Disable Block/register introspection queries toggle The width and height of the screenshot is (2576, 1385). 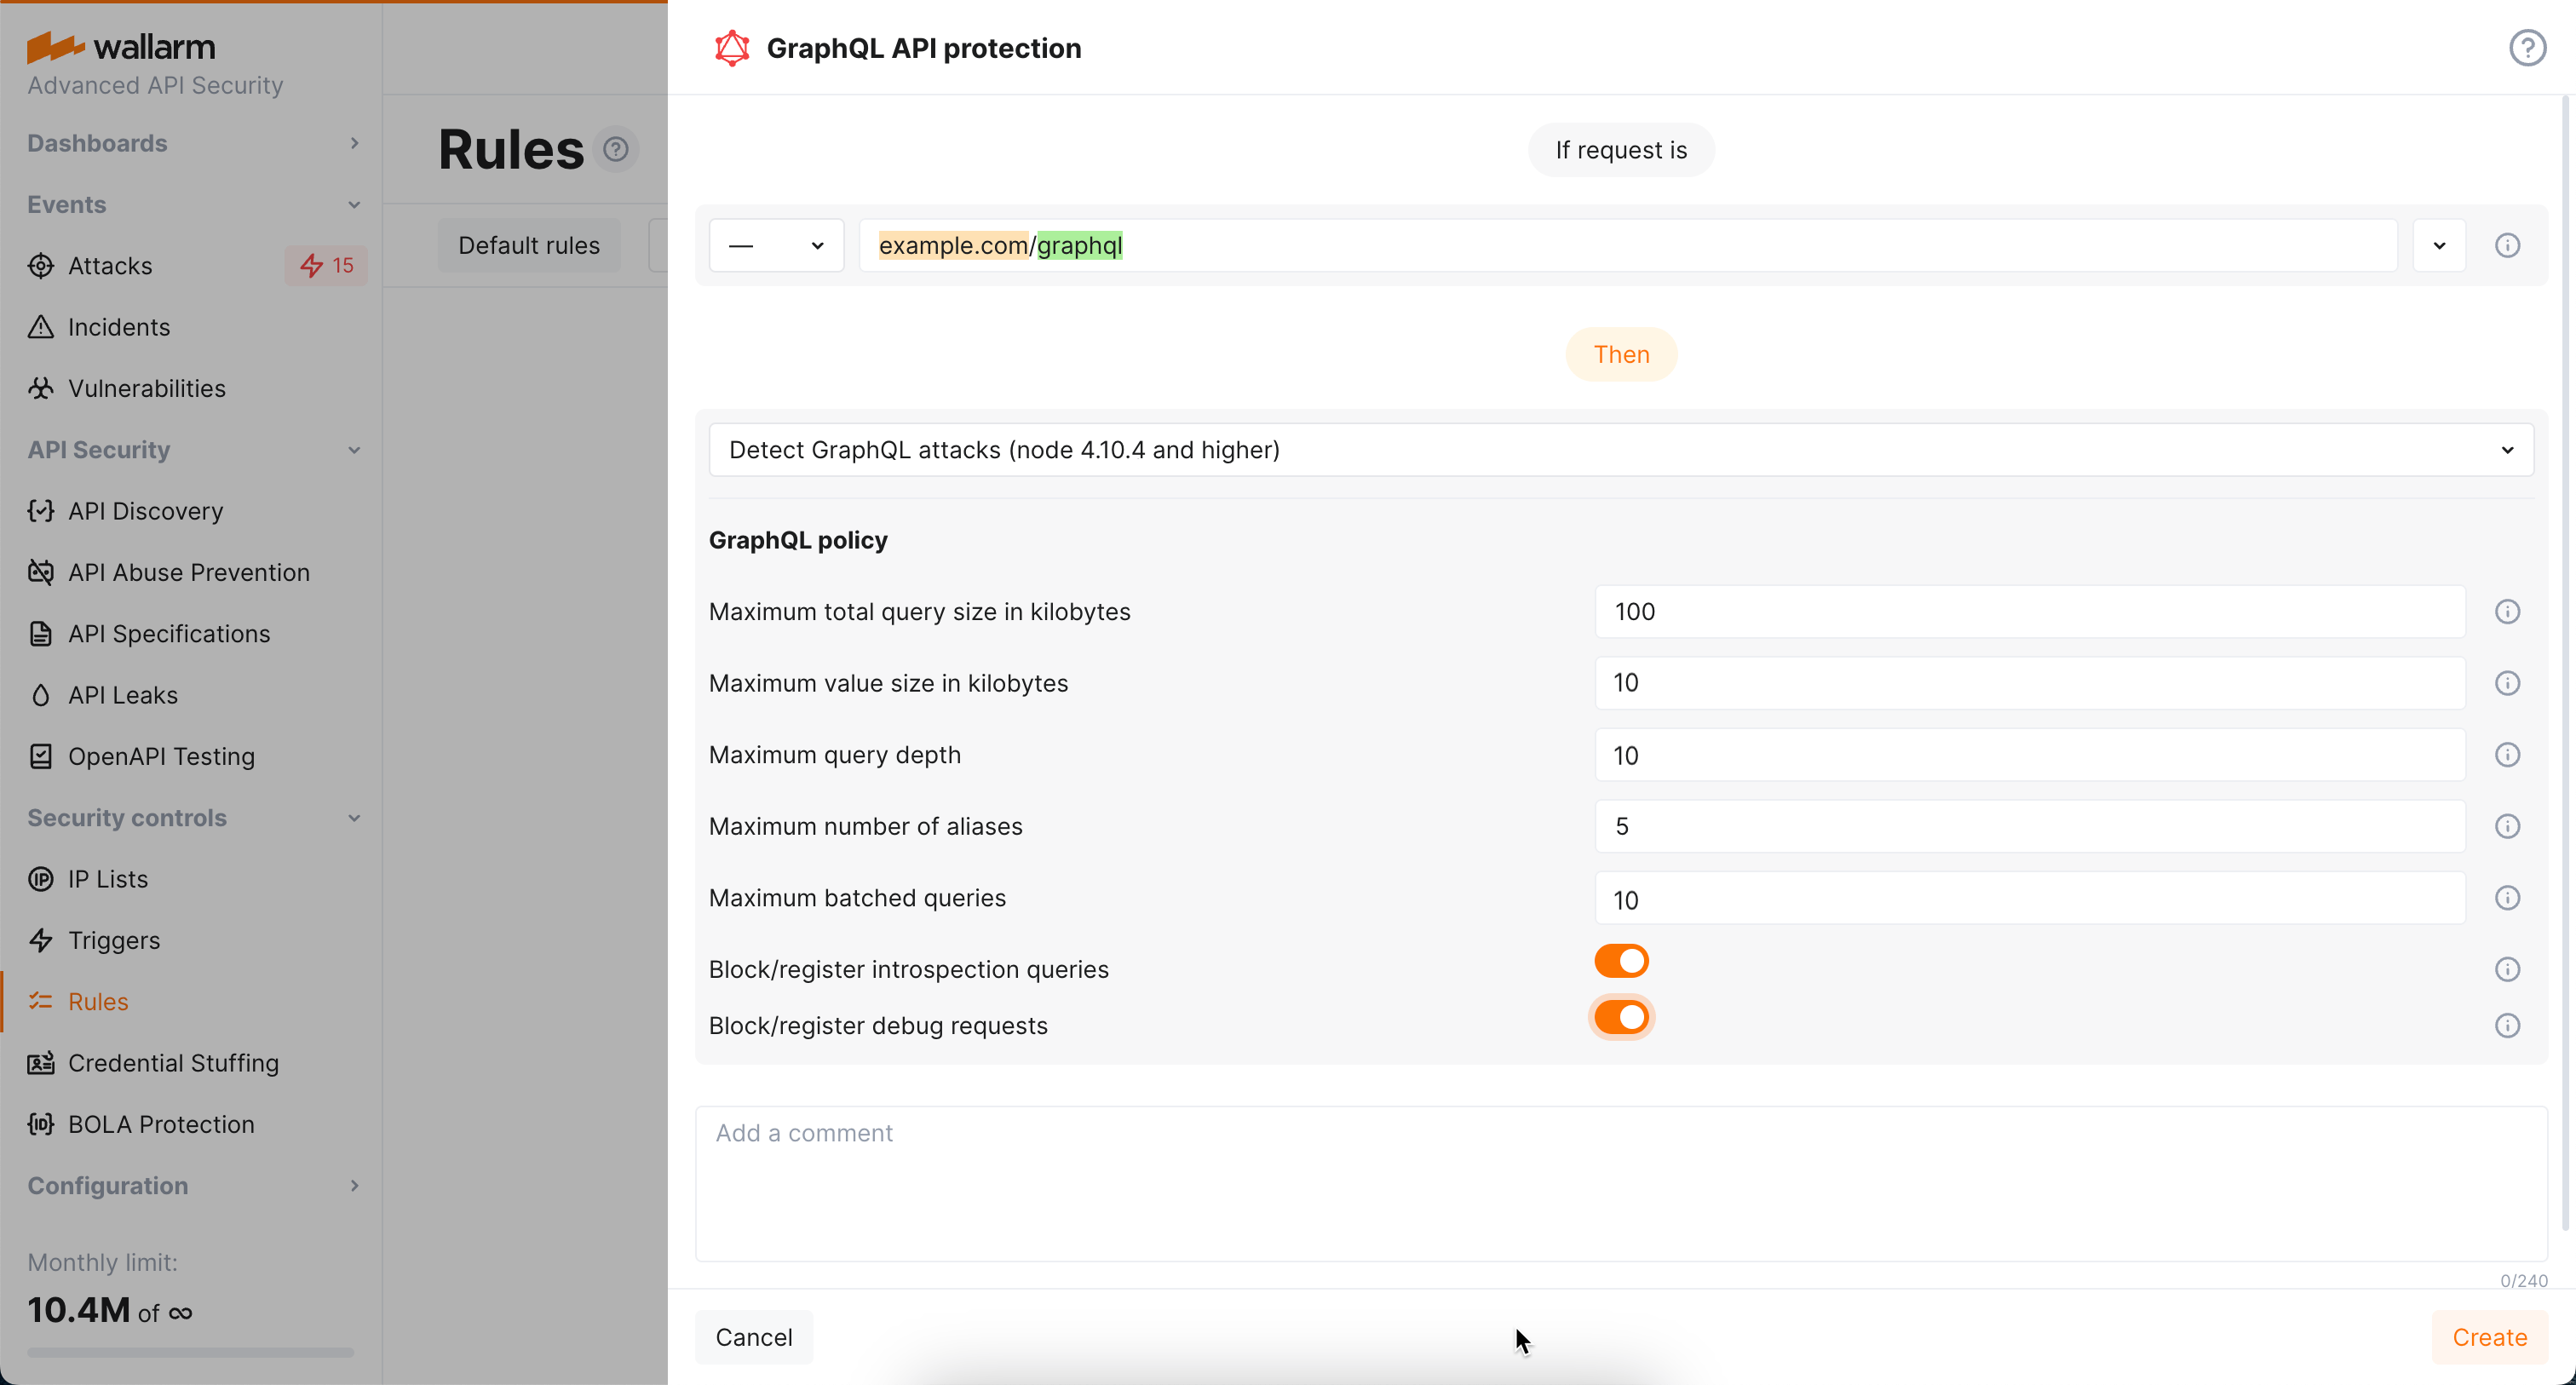pyautogui.click(x=1621, y=960)
